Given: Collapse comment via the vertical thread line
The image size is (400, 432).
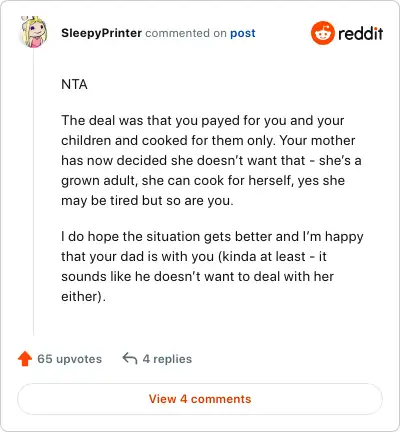Looking at the screenshot, I should coord(34,192).
